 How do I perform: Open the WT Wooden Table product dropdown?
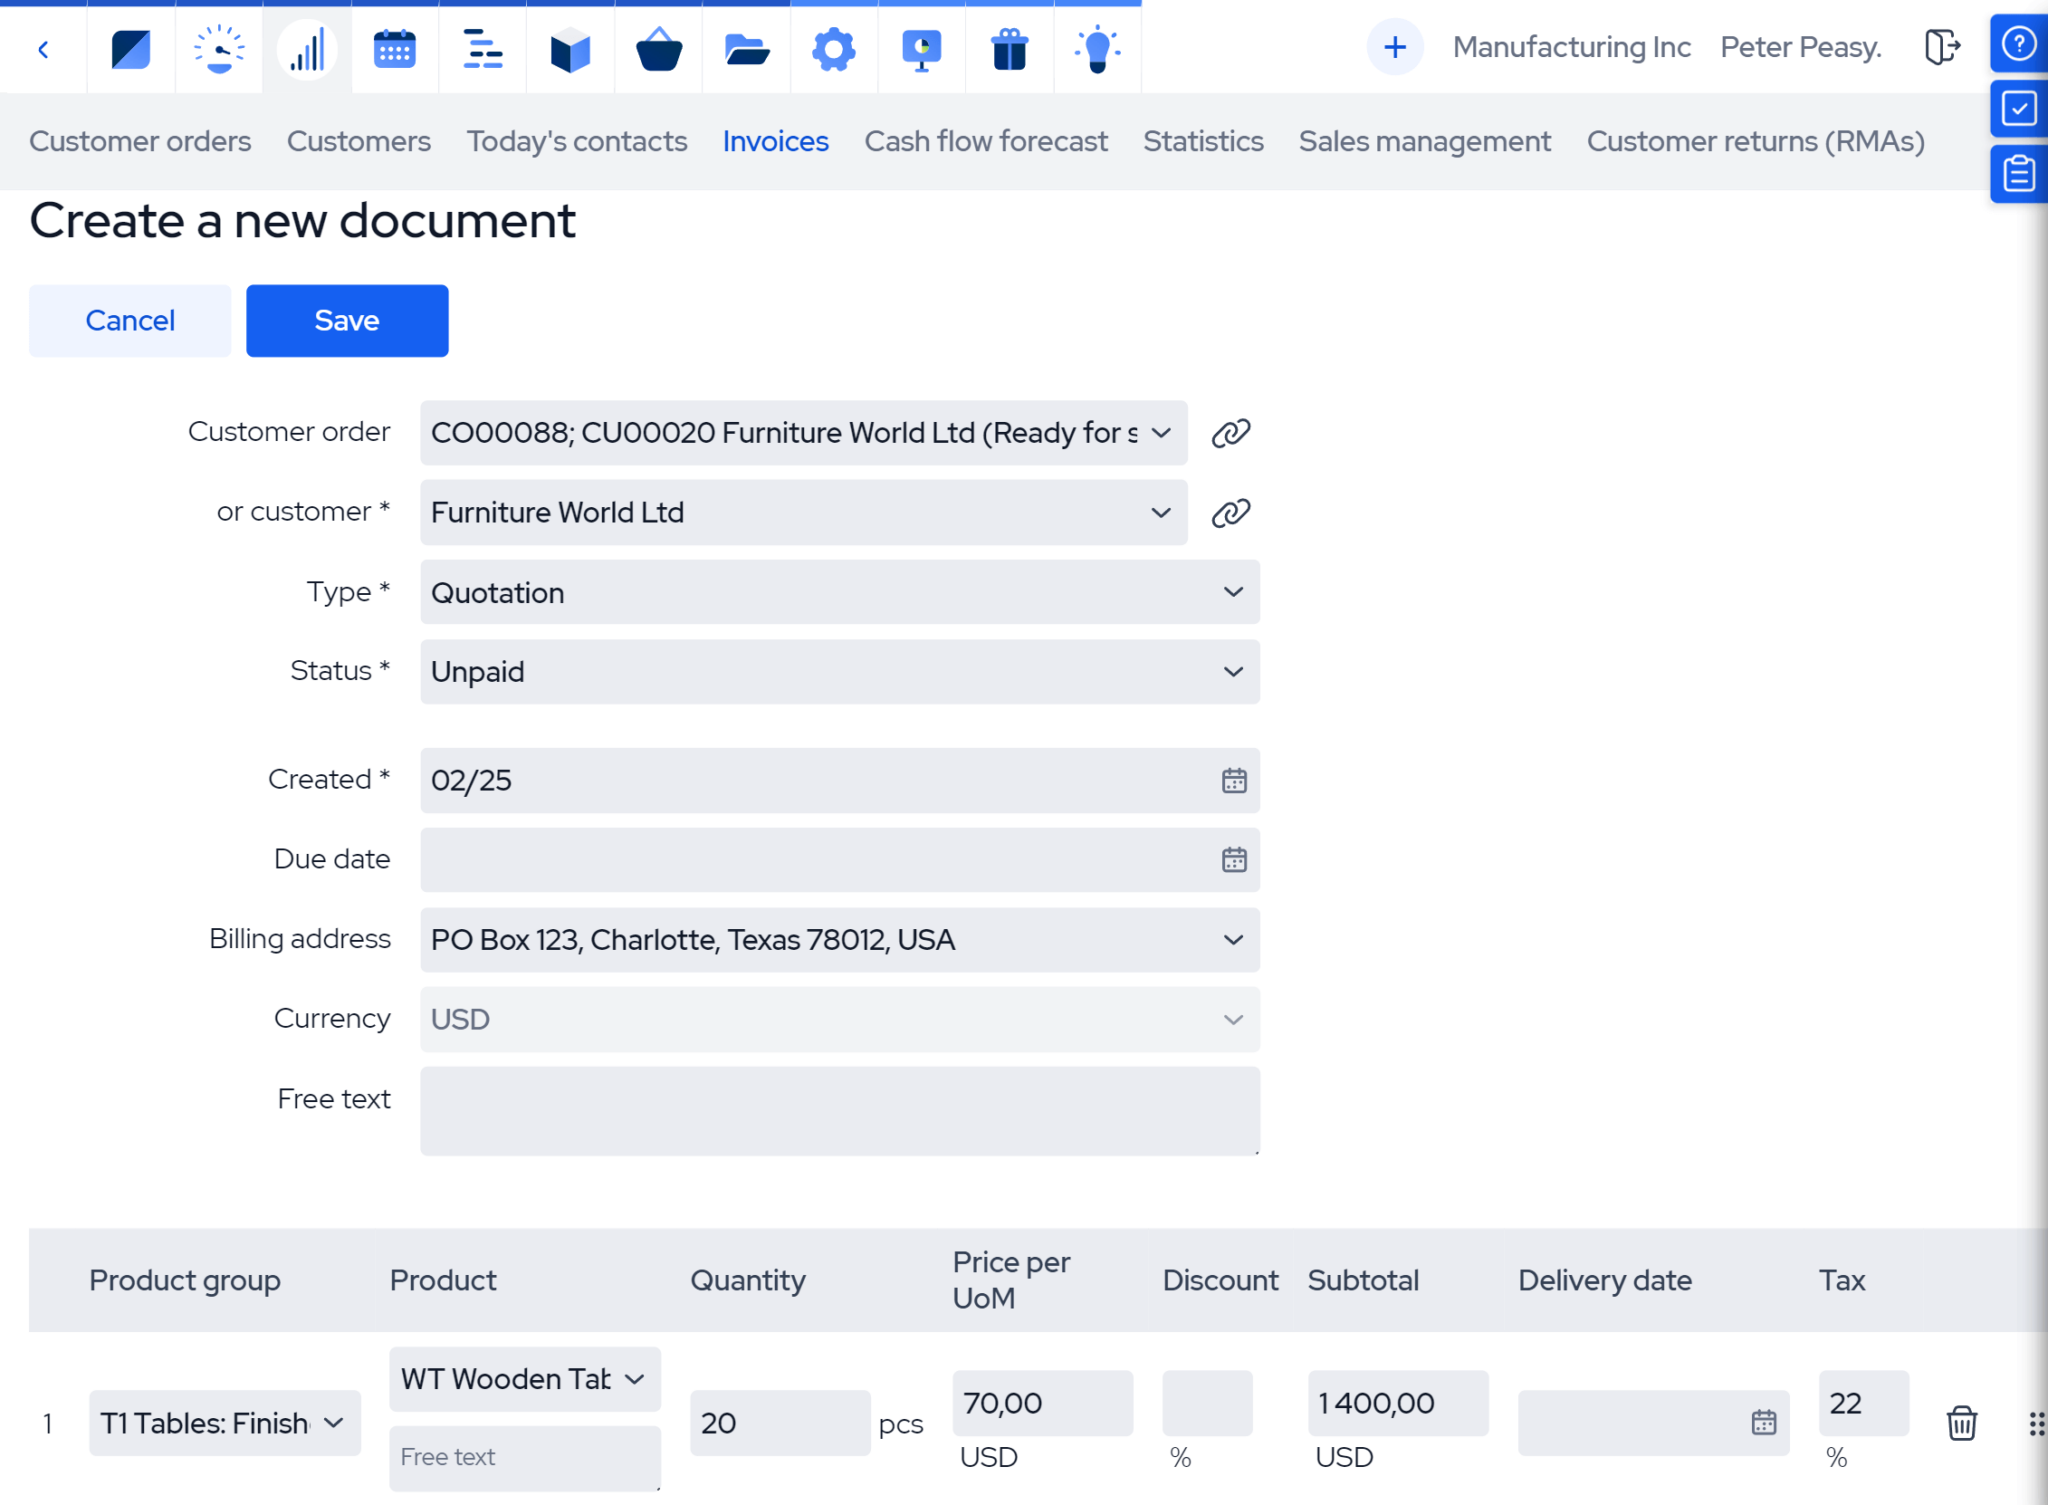(x=524, y=1379)
